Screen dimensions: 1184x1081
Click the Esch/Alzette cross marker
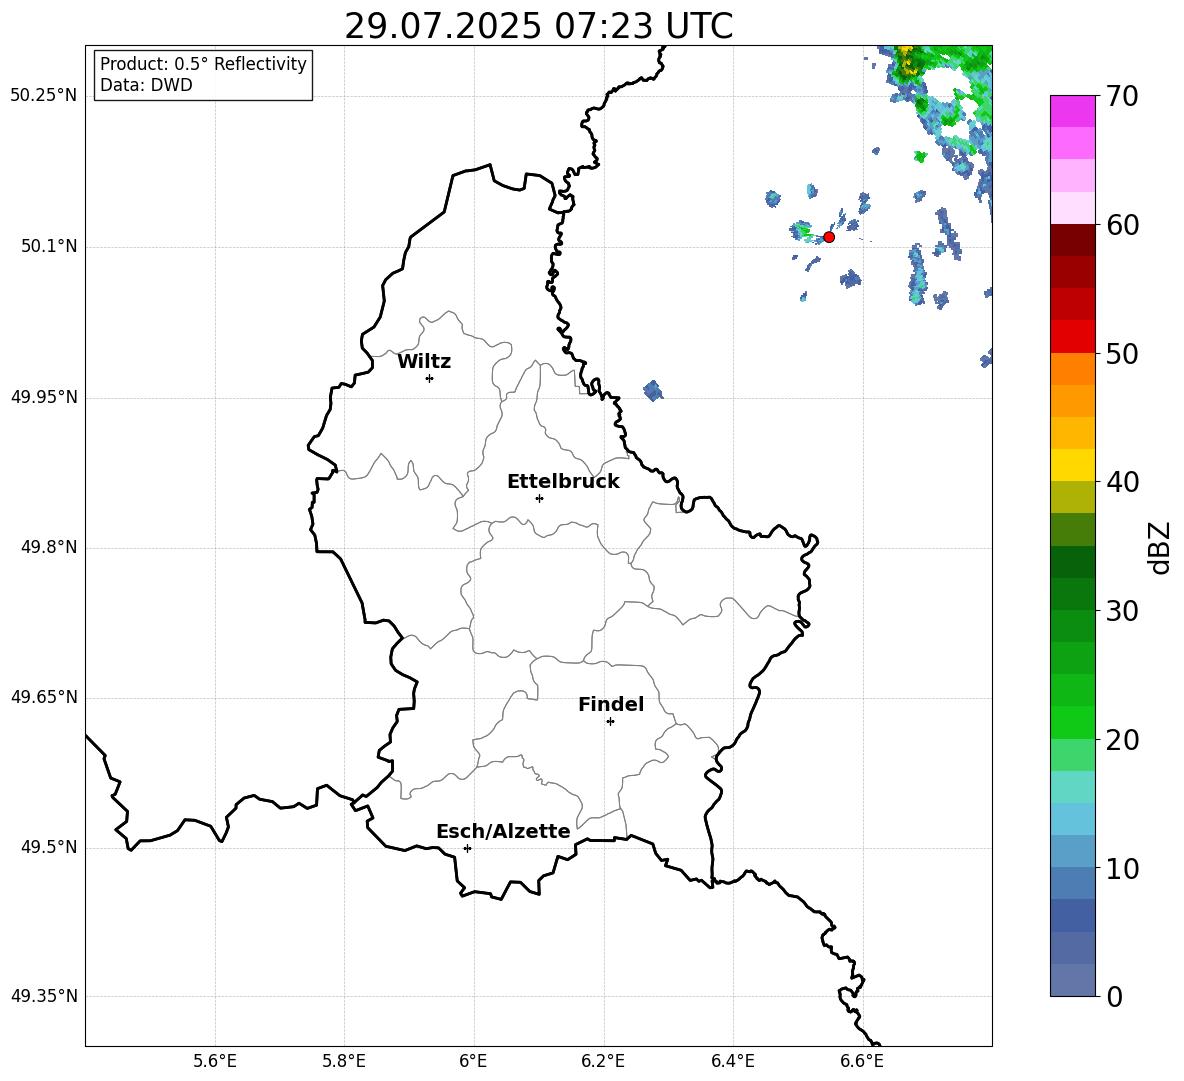[x=467, y=848]
